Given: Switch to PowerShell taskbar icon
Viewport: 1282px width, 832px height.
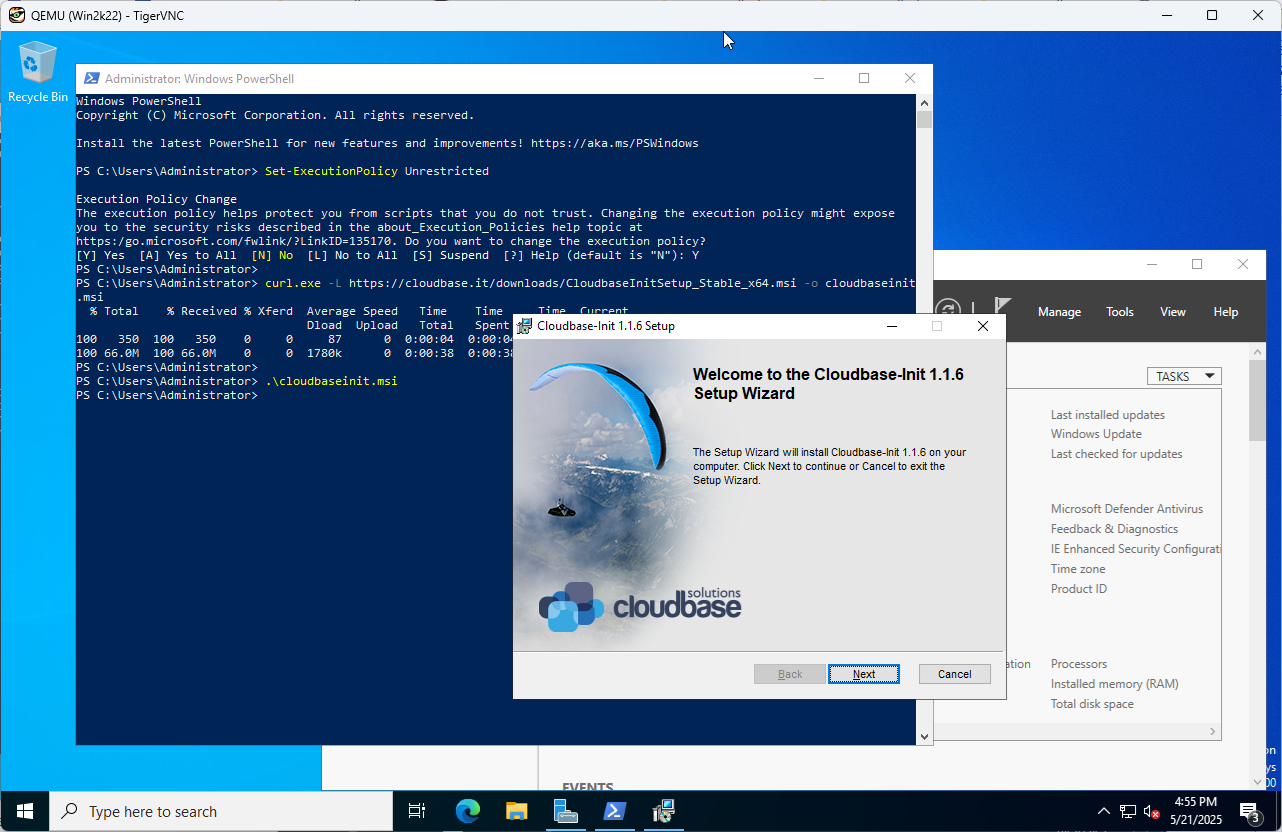Looking at the screenshot, I should pyautogui.click(x=614, y=811).
